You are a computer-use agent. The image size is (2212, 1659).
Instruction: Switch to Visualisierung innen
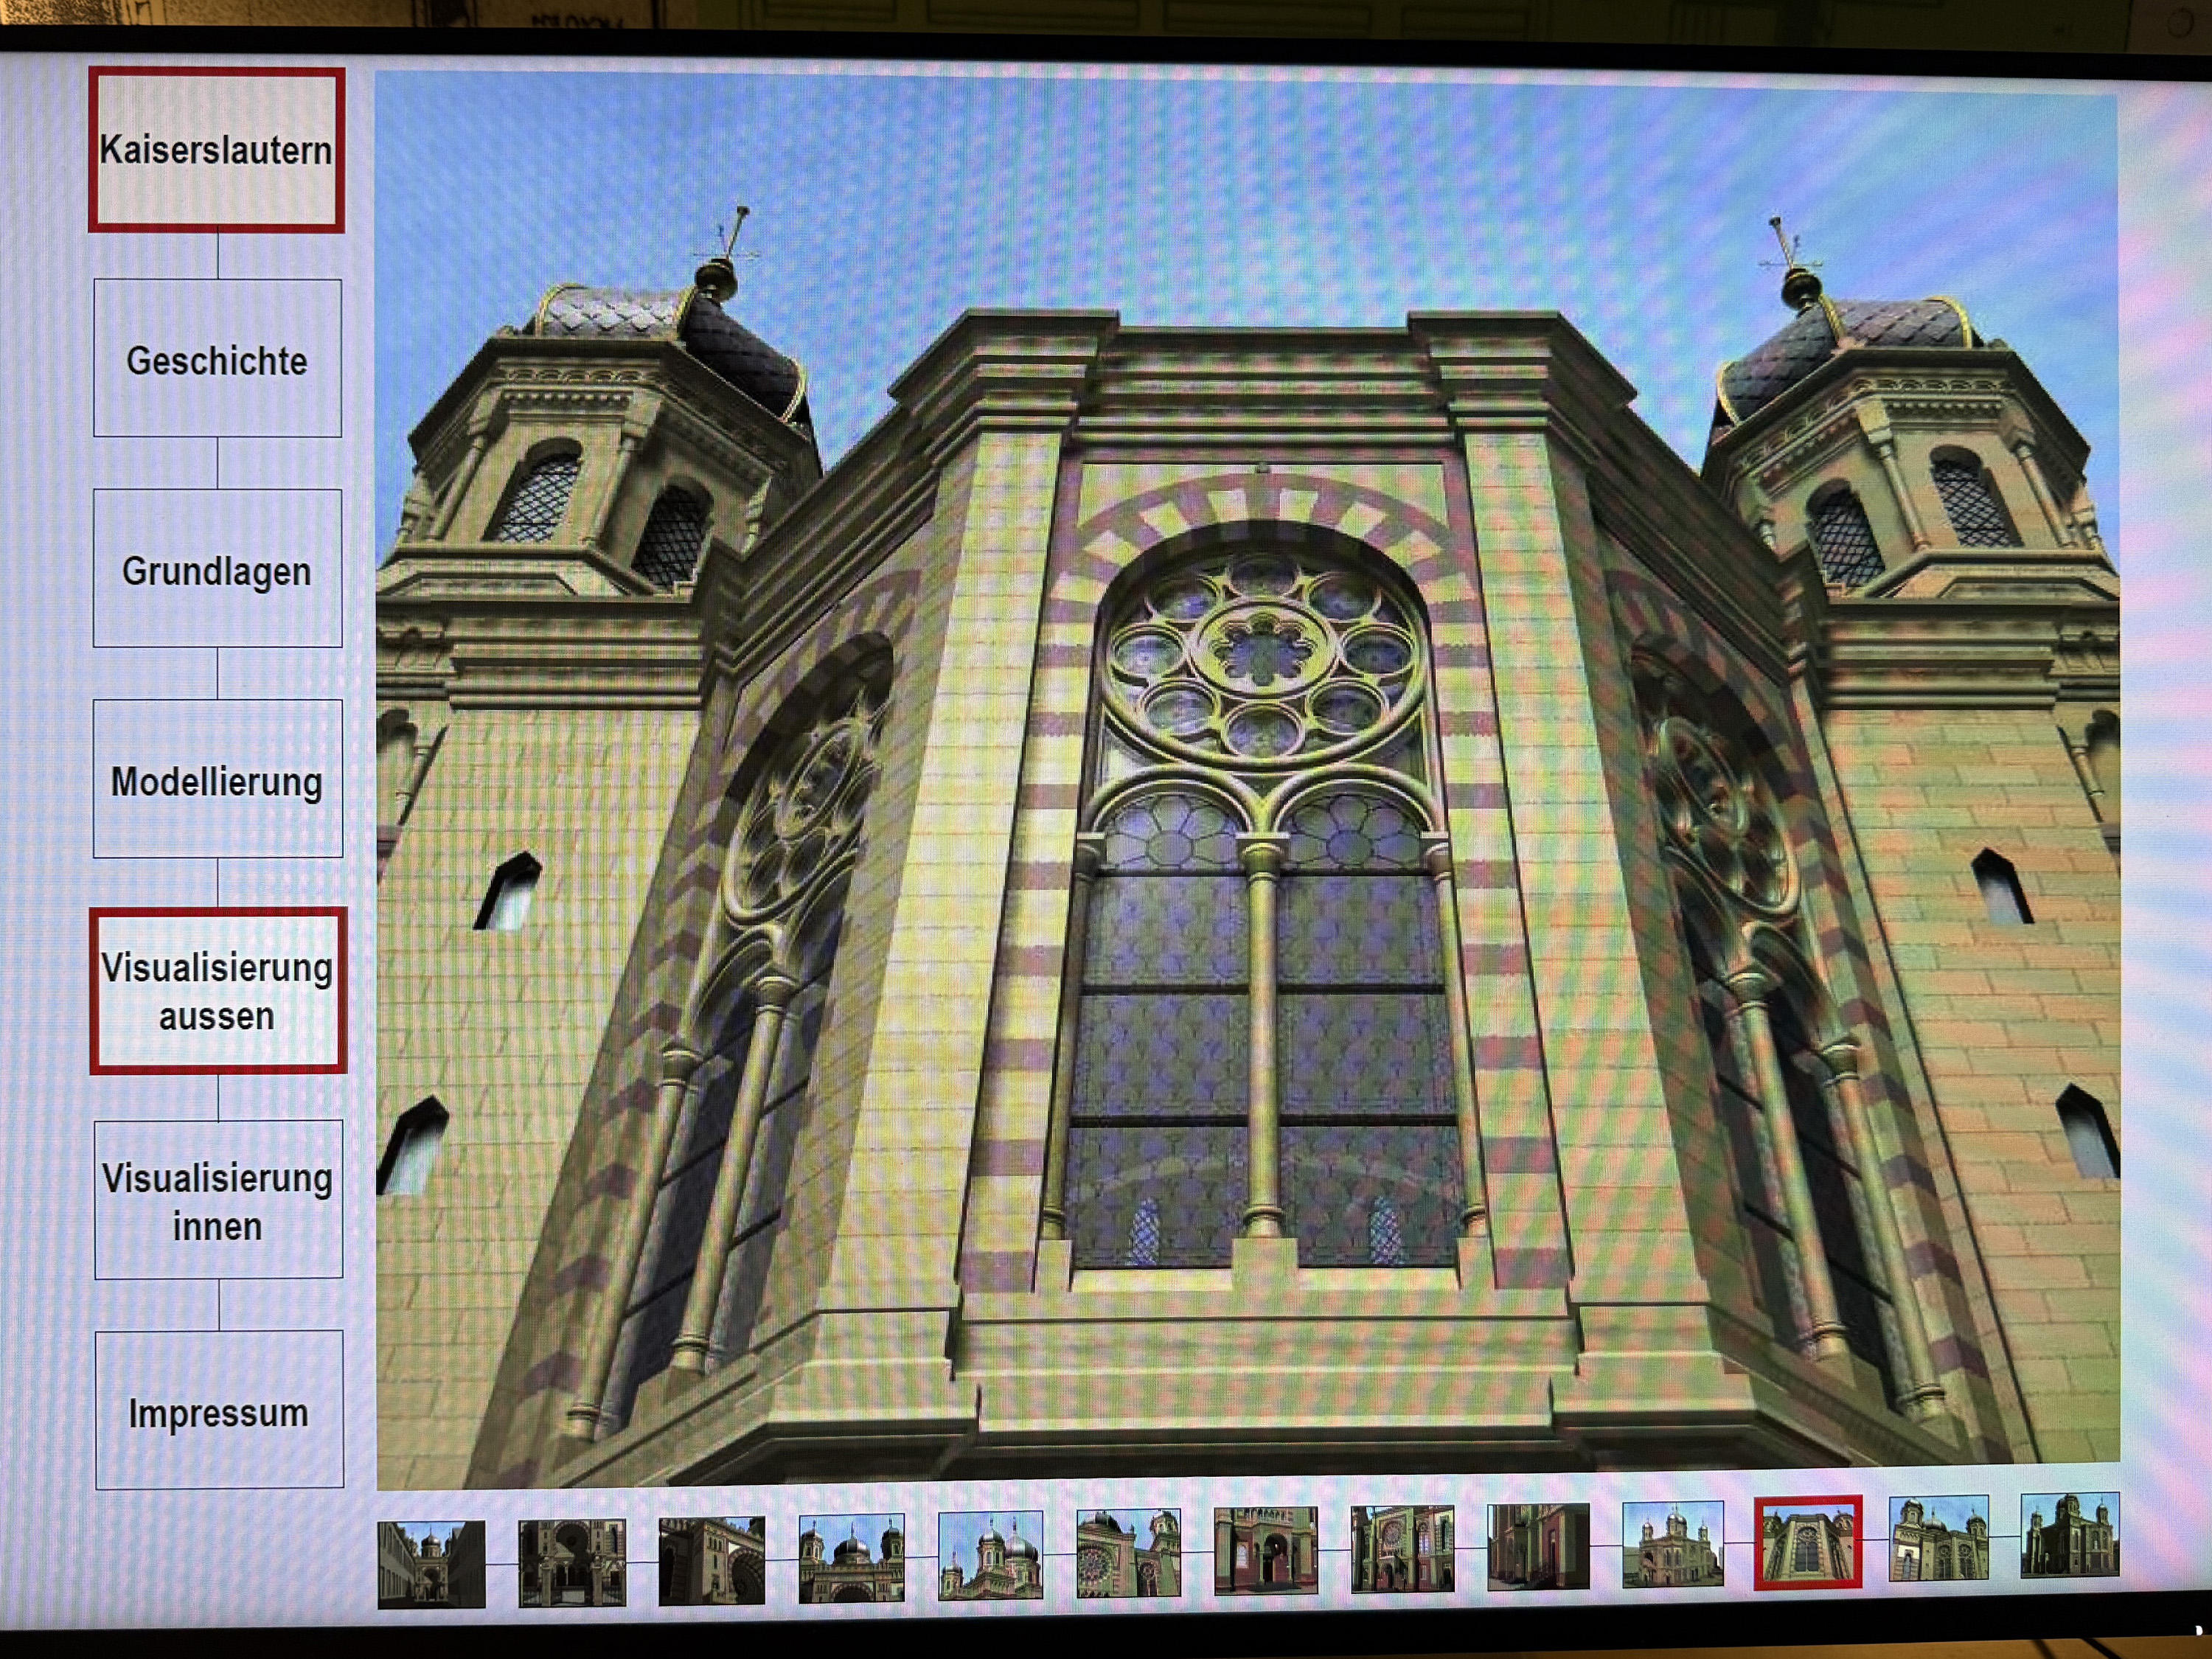coord(218,1199)
